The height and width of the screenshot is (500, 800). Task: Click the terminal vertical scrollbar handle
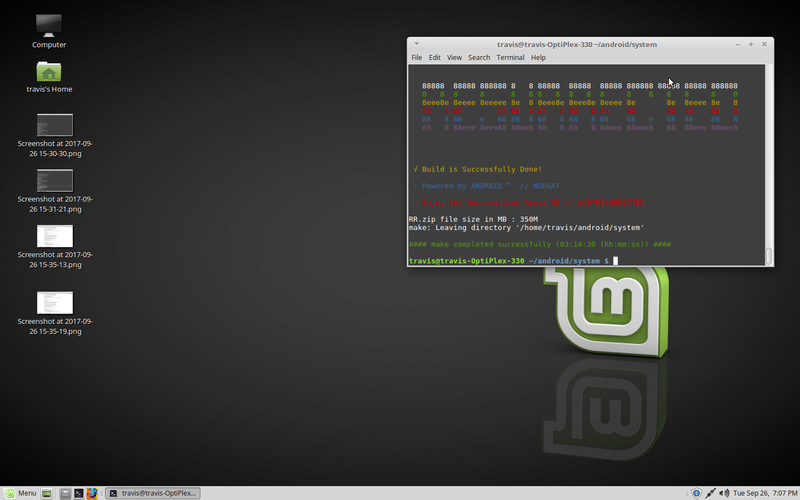pos(769,255)
